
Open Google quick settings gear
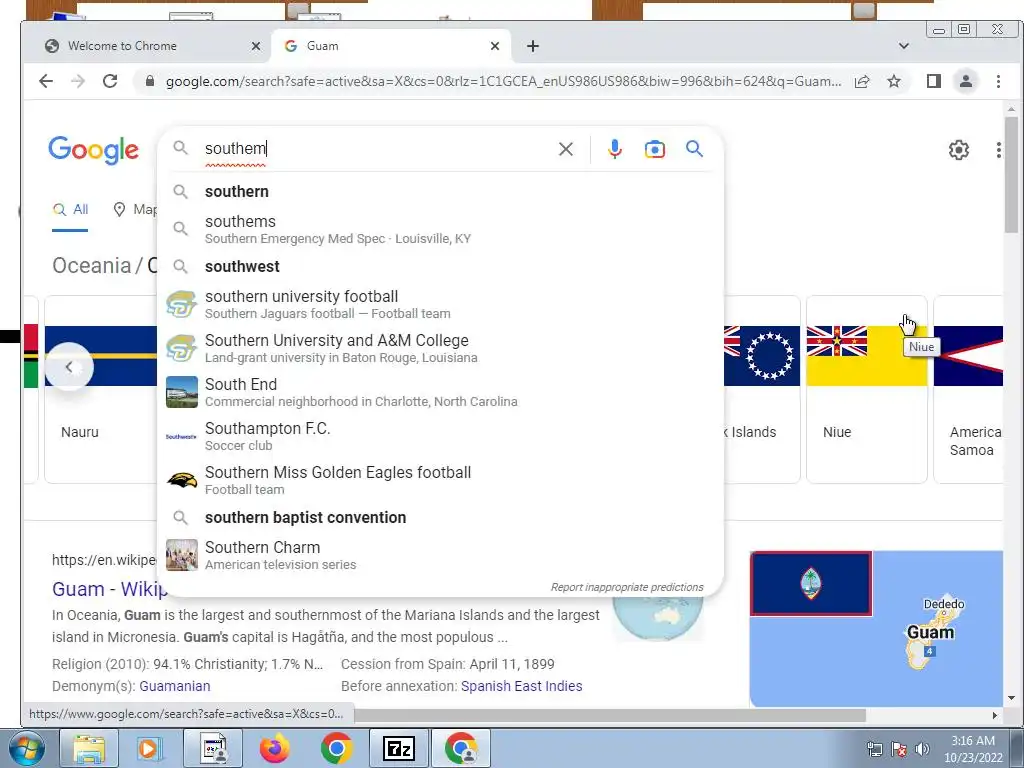point(958,150)
